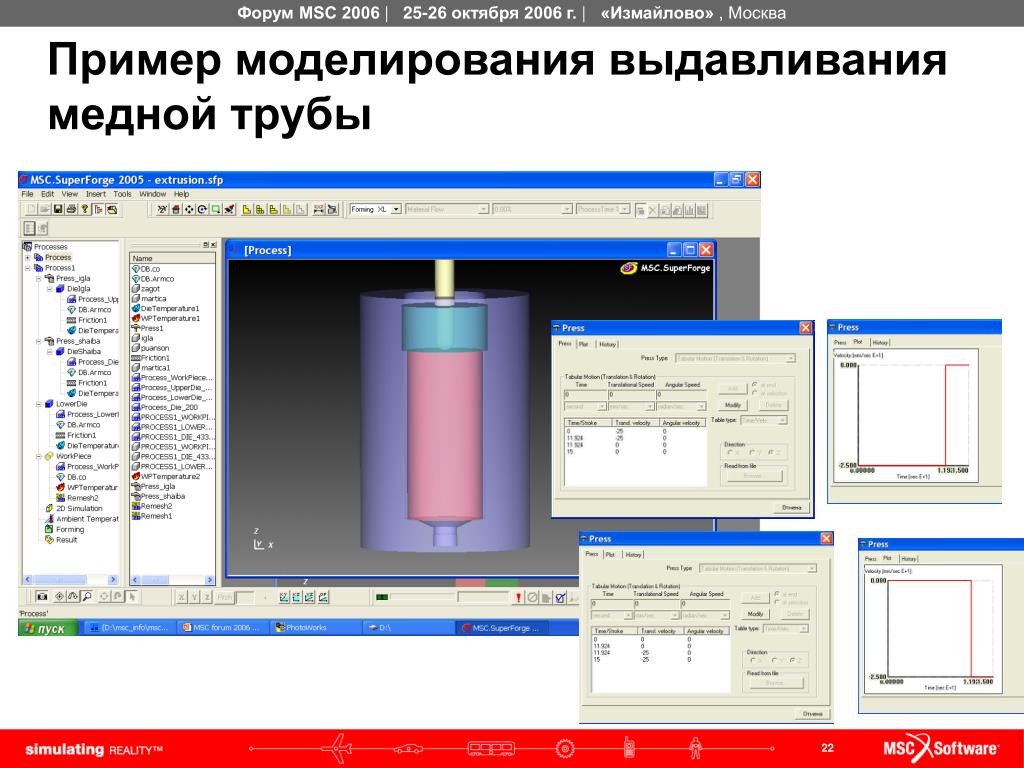Screen dimensions: 1024x768
Task: Click horizontal scrollbar under Processes tree
Action: click(x=70, y=579)
